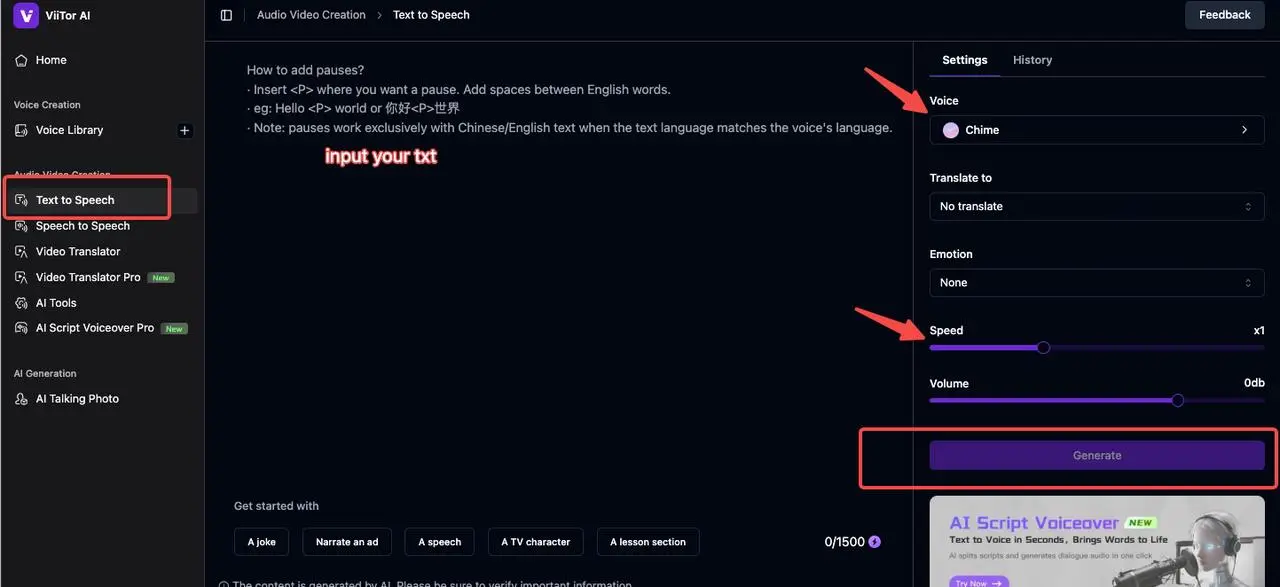
Task: Click the Volume slider handle
Action: point(1177,400)
